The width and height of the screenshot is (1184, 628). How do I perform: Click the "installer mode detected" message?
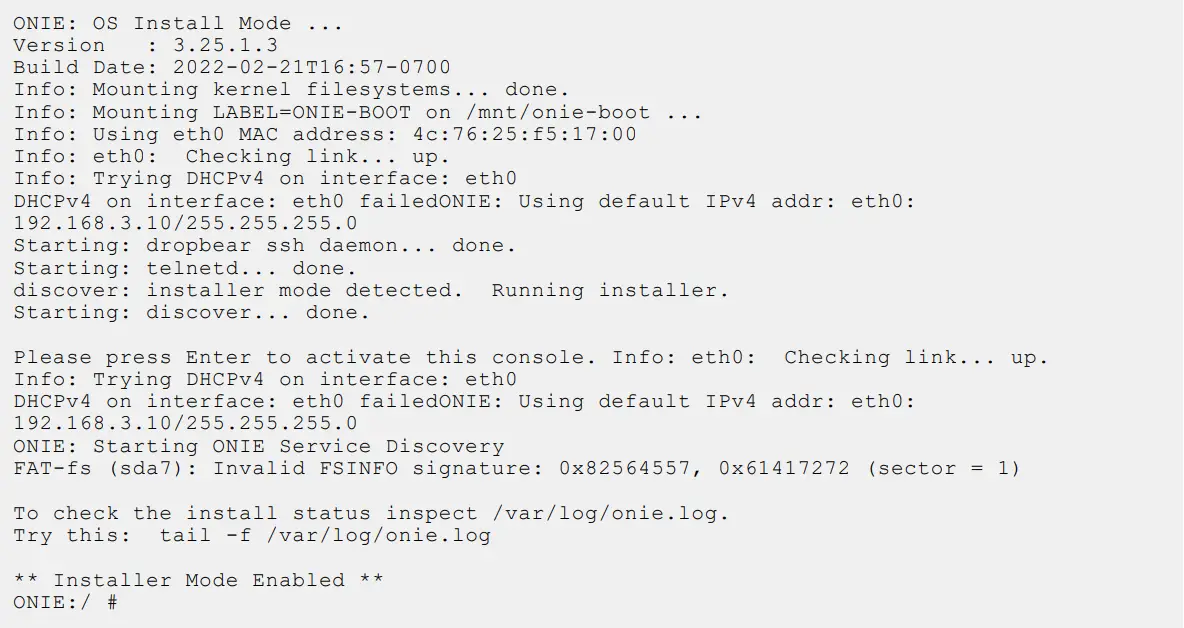click(304, 290)
